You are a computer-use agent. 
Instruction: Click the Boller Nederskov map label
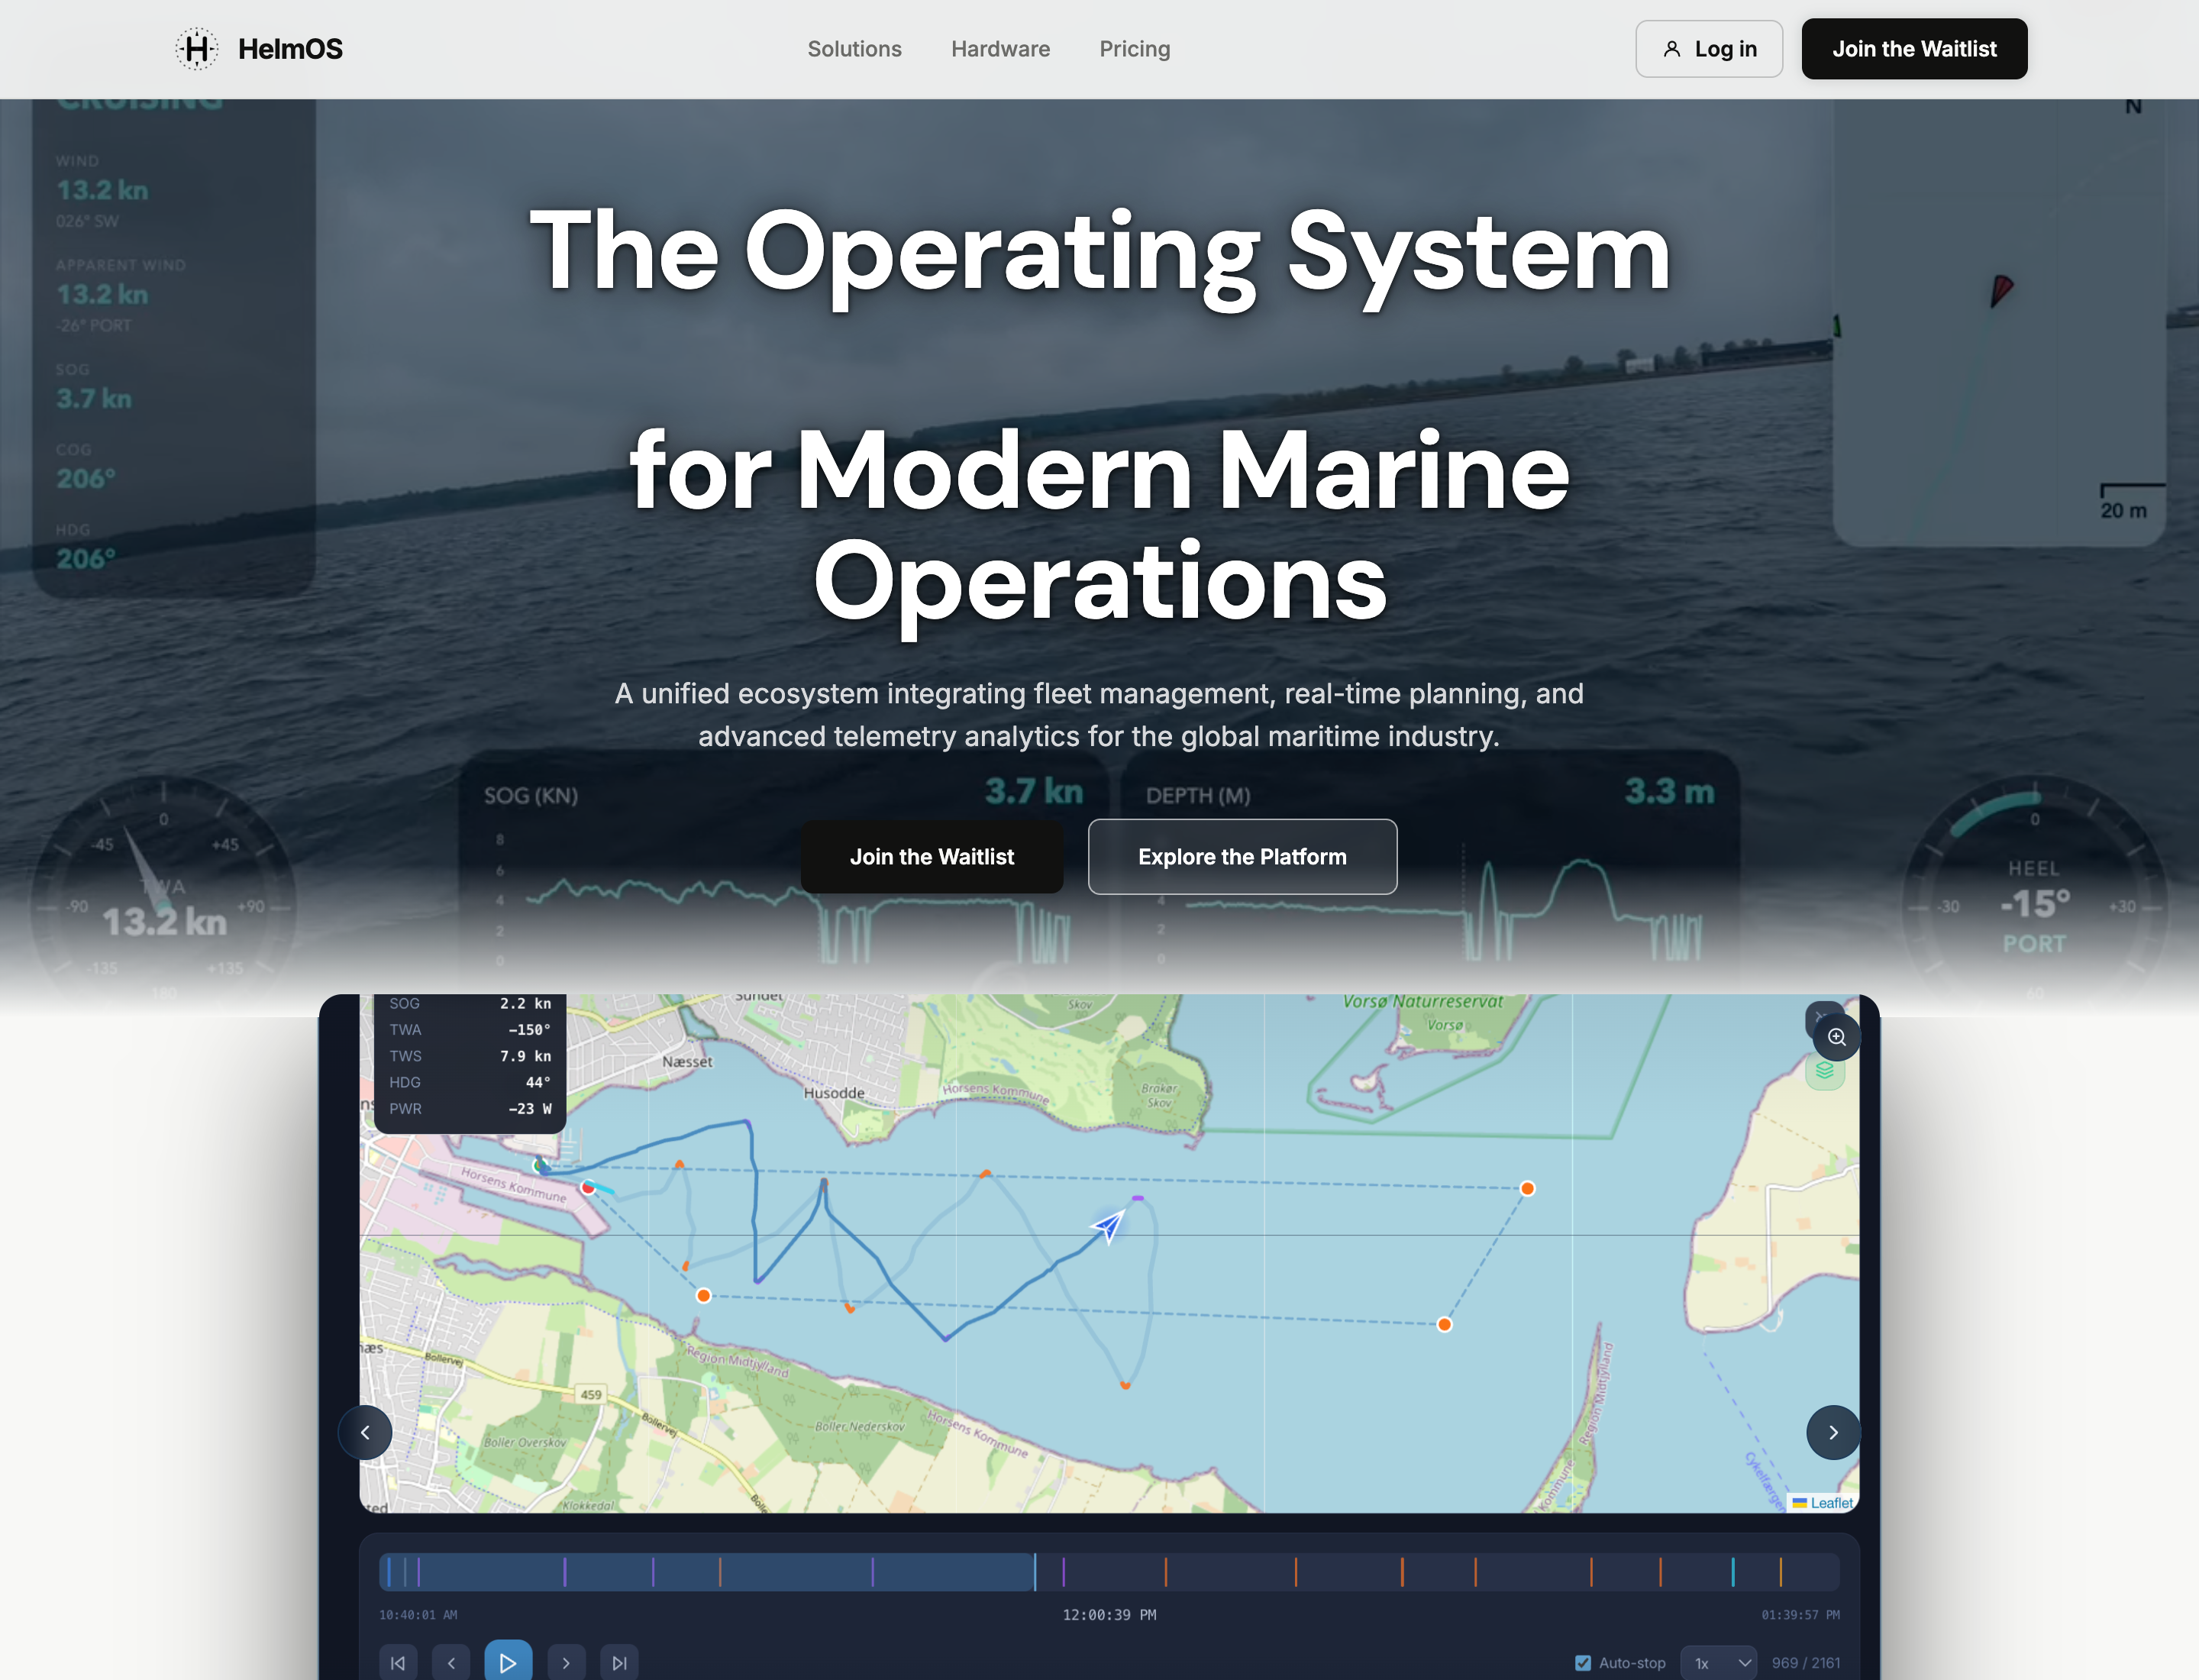(859, 1426)
